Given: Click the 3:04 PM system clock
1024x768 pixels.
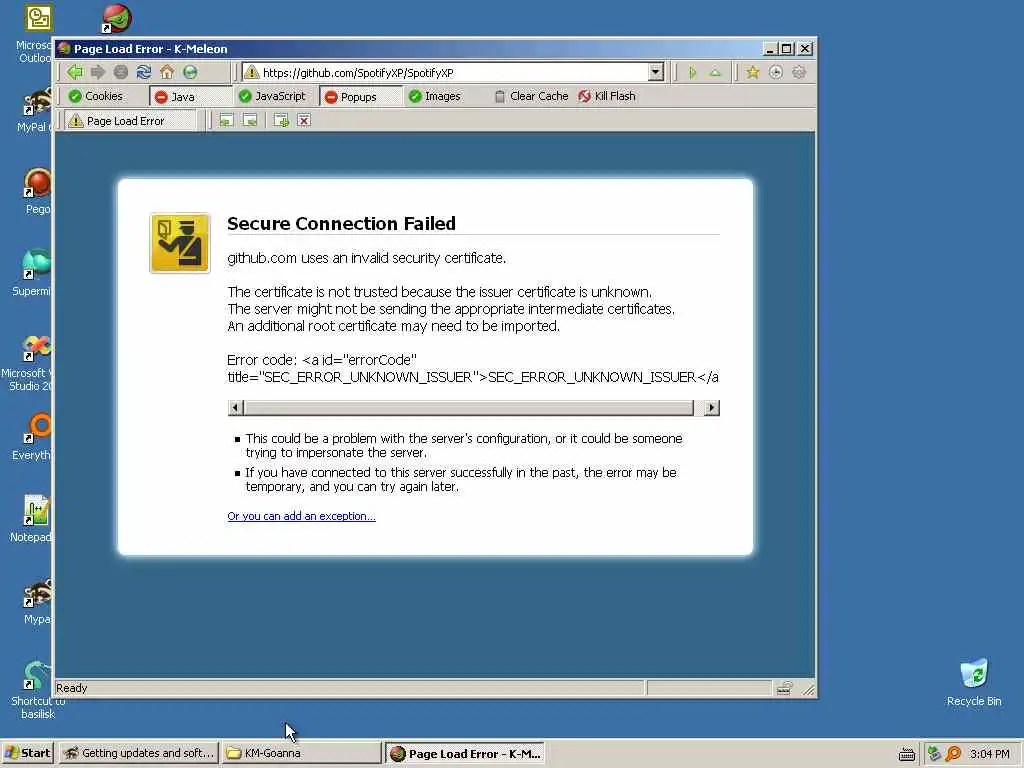Looking at the screenshot, I should [x=989, y=754].
